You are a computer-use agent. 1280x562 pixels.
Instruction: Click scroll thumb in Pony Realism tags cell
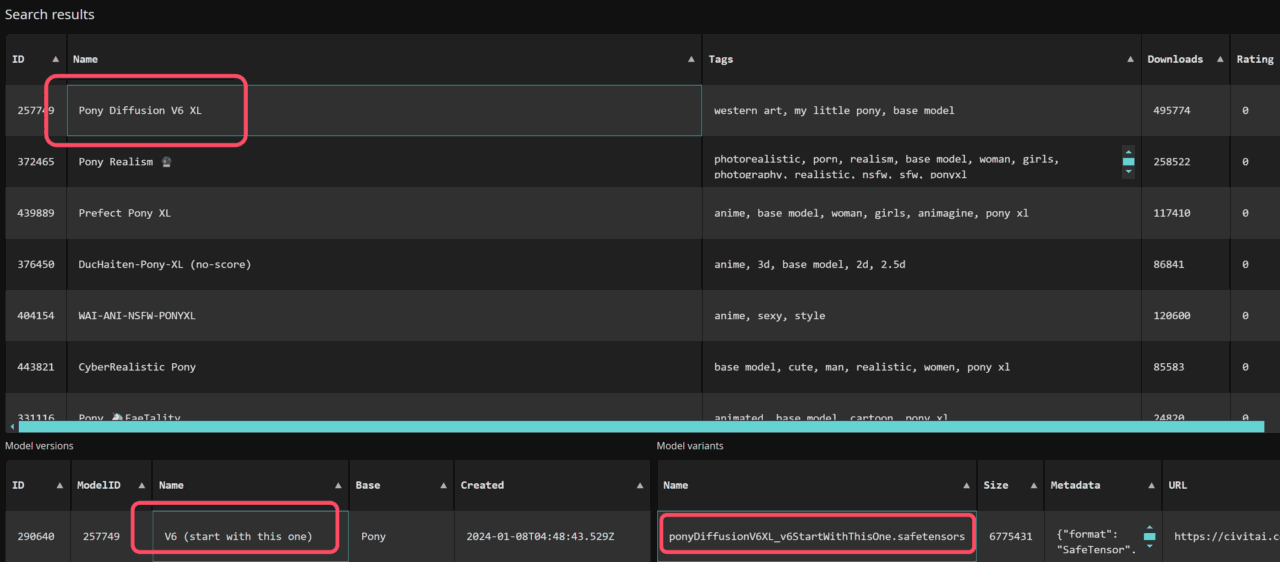tap(1129, 161)
